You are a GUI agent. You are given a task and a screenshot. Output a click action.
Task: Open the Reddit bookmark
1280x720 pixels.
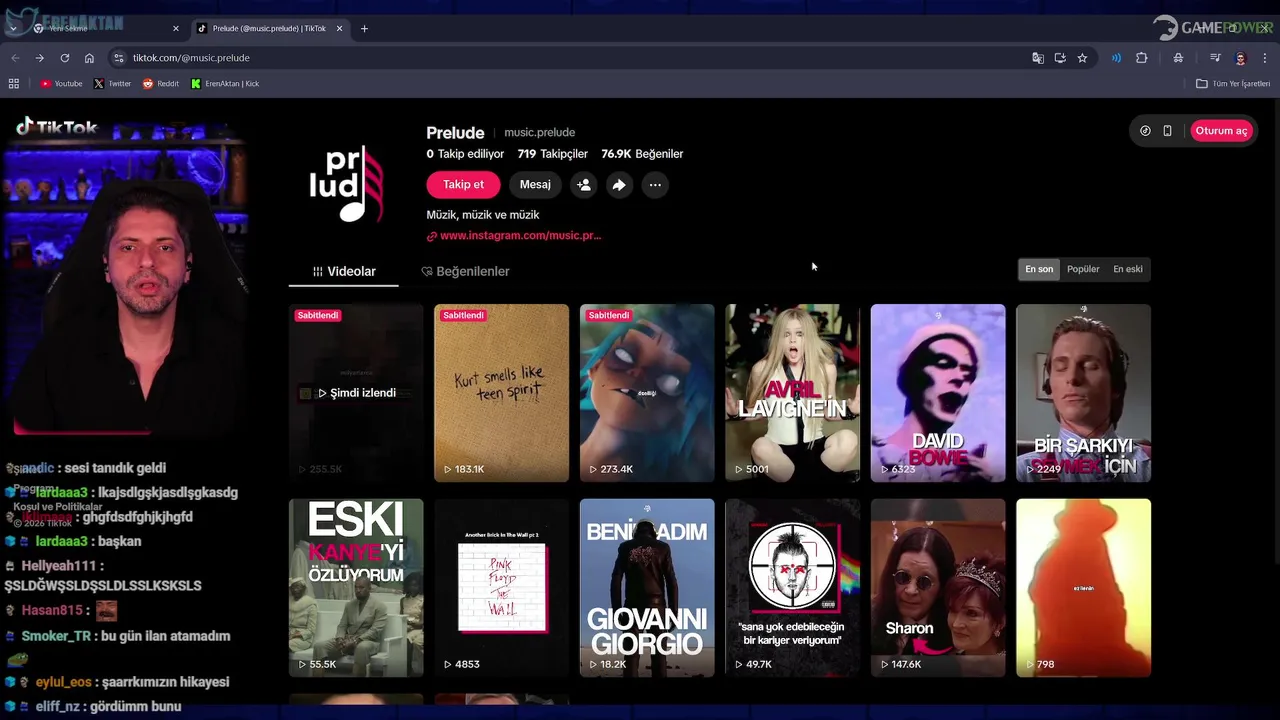click(x=161, y=84)
